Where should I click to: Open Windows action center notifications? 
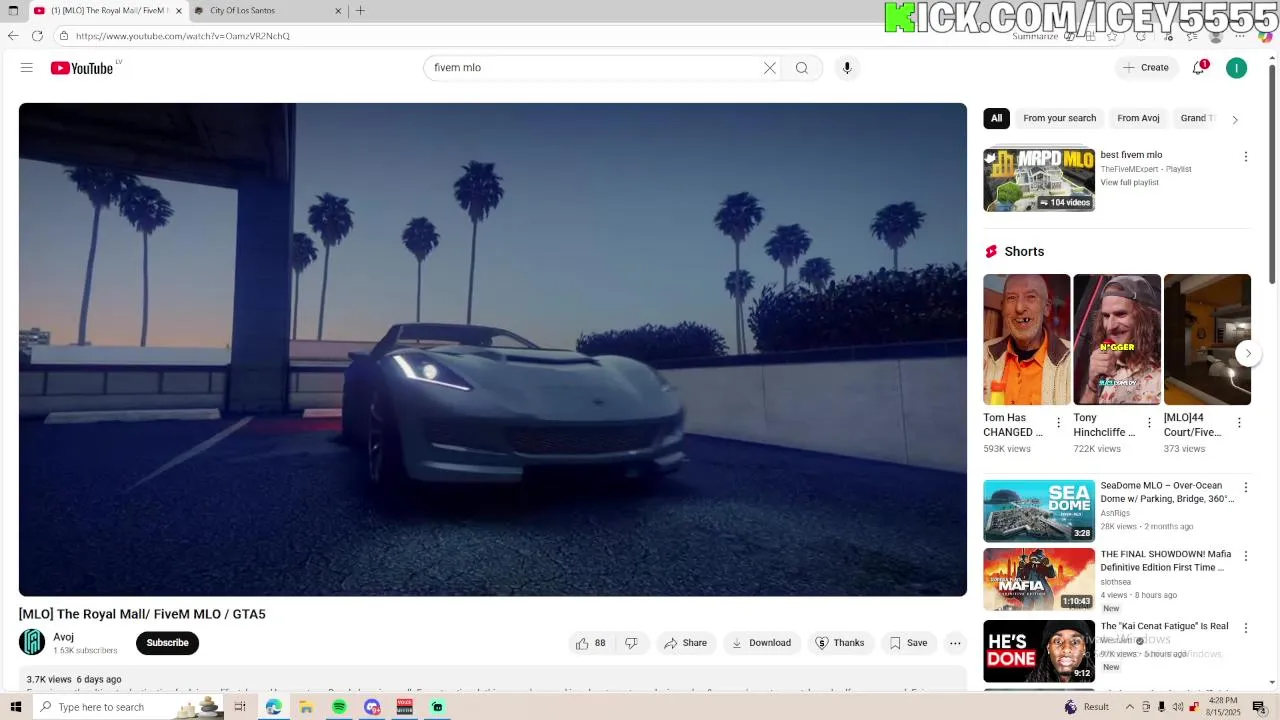pyautogui.click(x=1260, y=707)
